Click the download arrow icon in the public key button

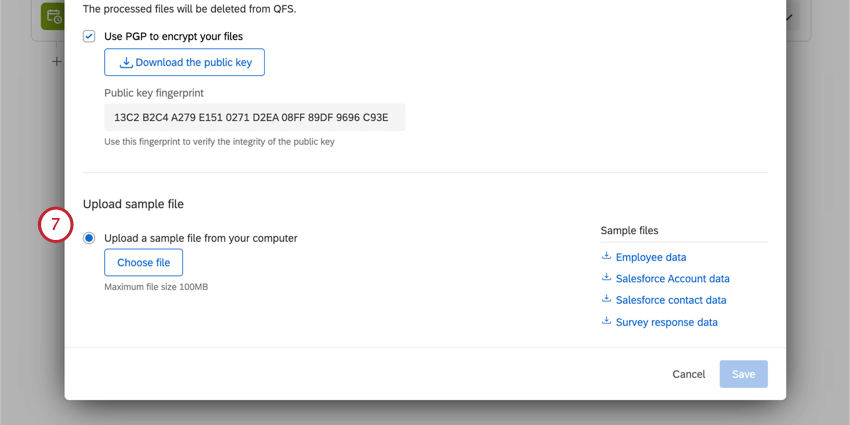[x=126, y=62]
